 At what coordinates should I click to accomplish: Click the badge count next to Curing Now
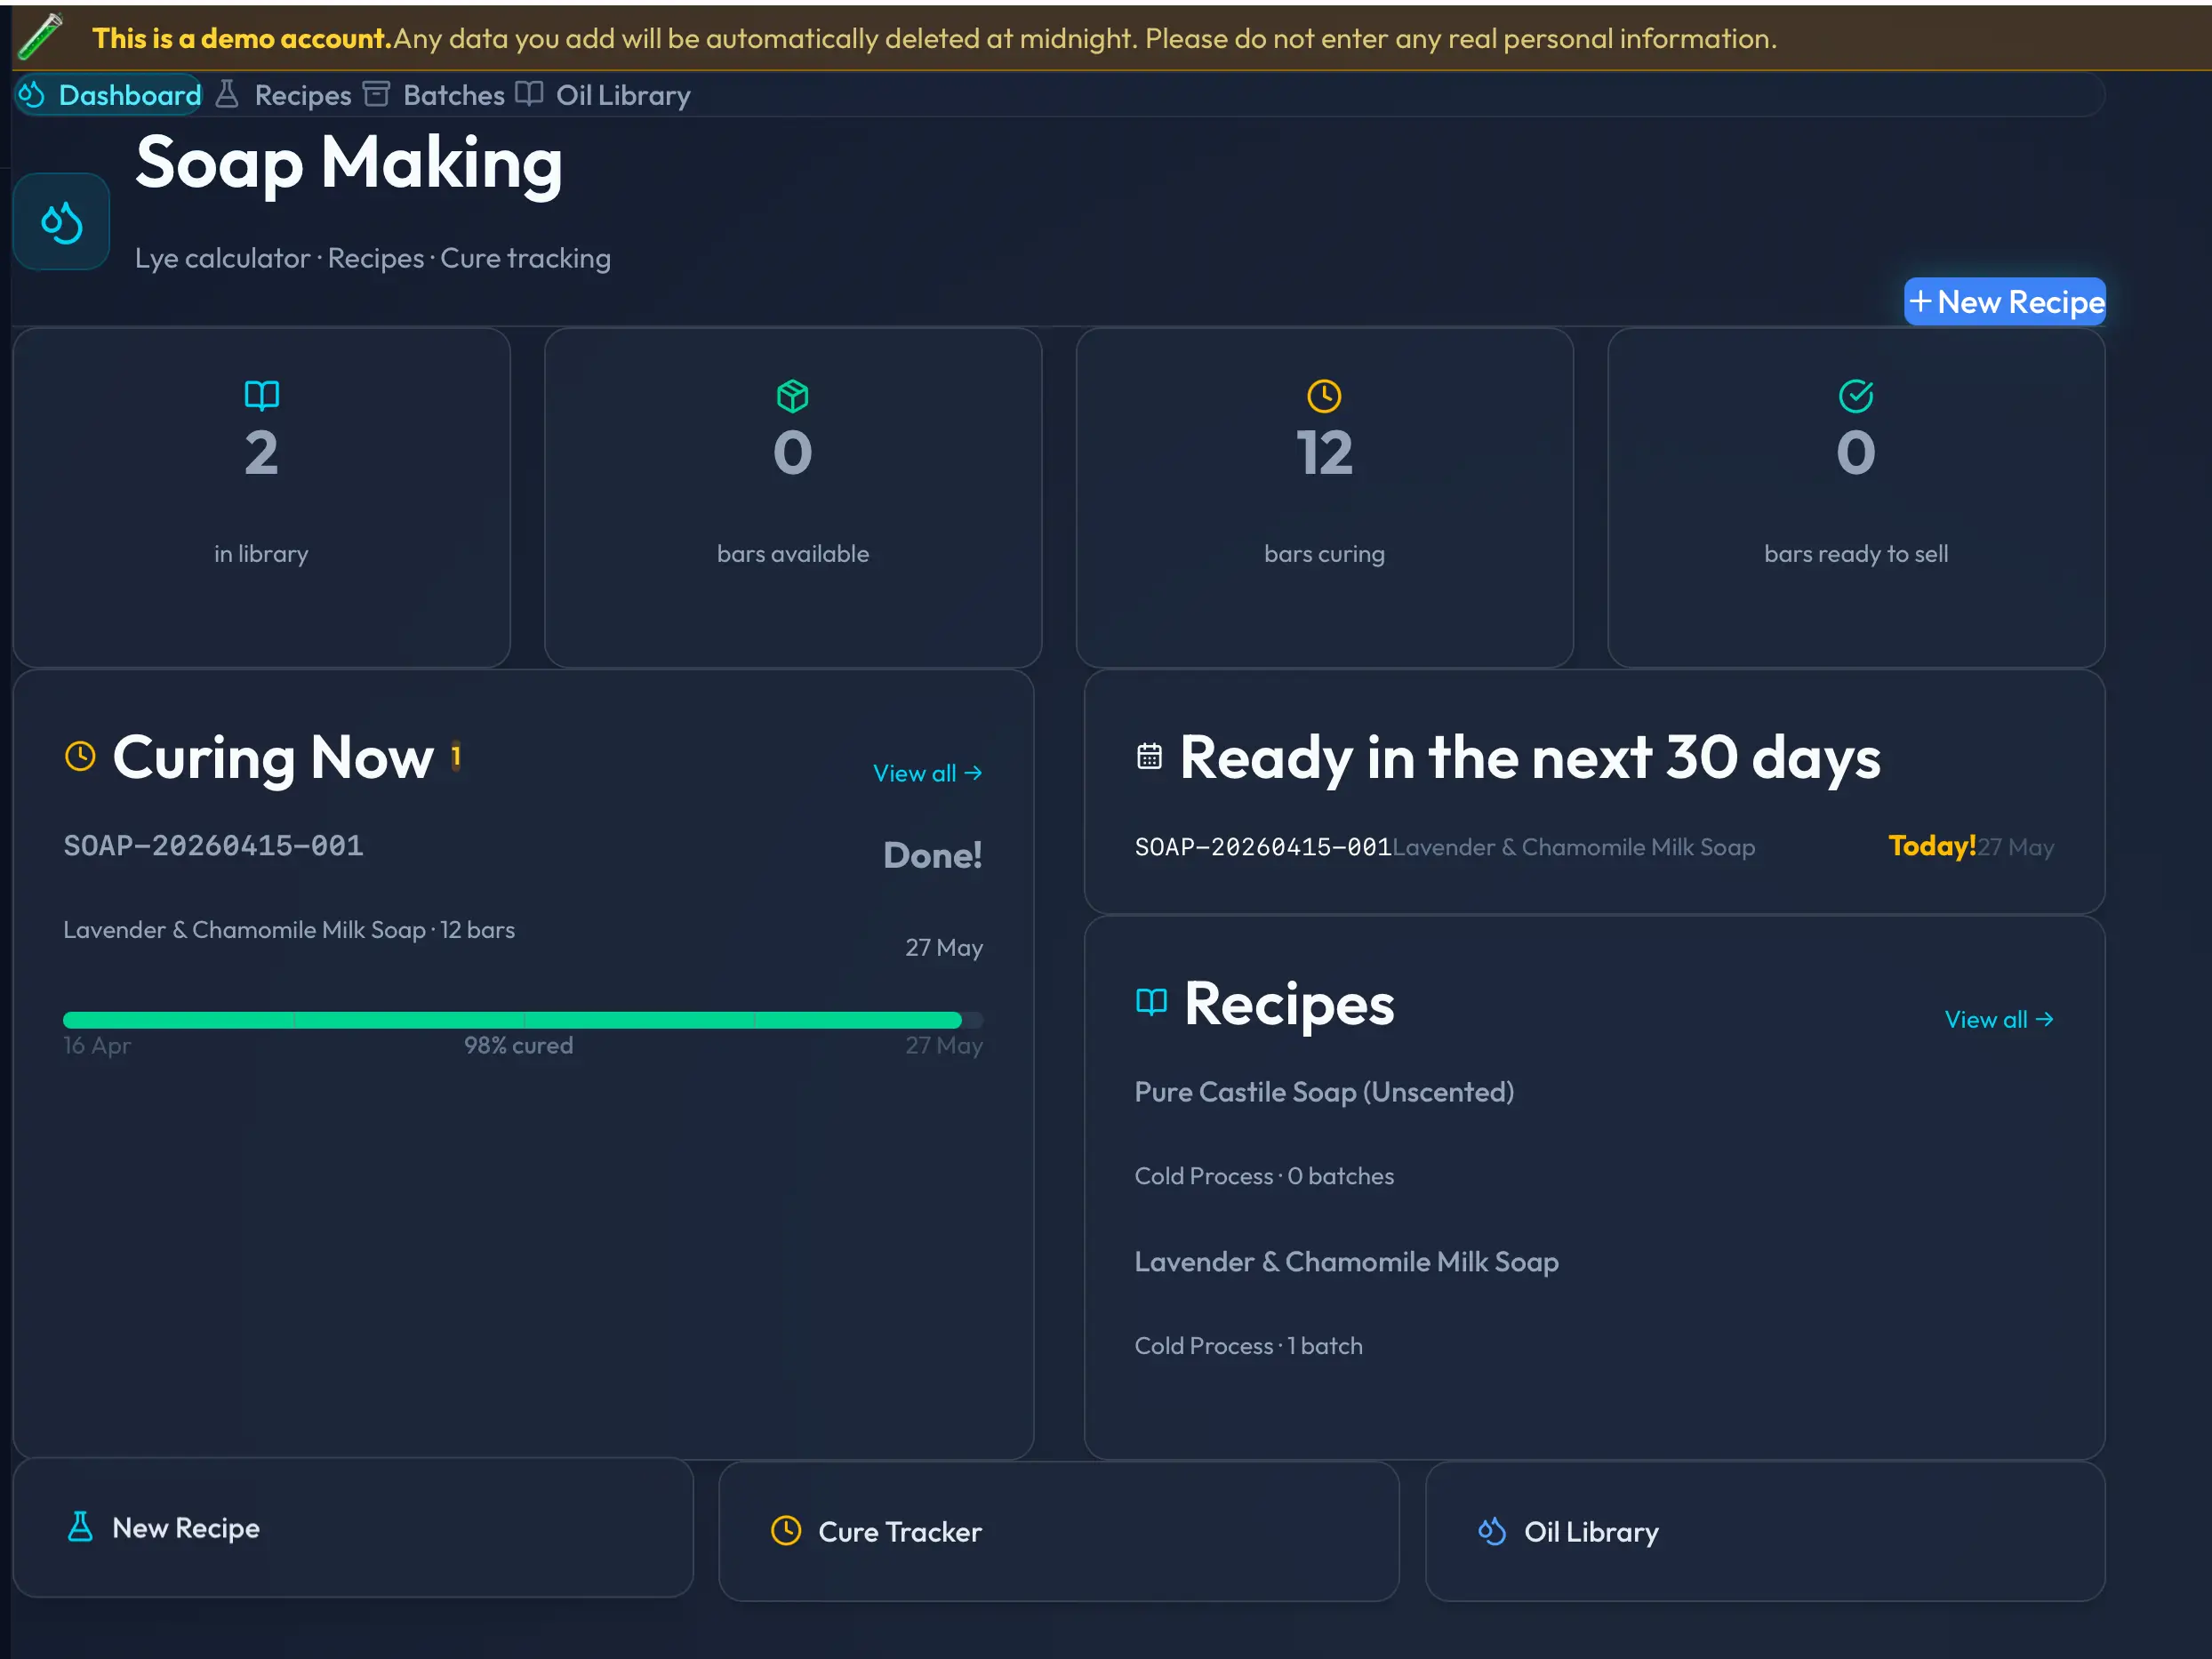(x=456, y=756)
